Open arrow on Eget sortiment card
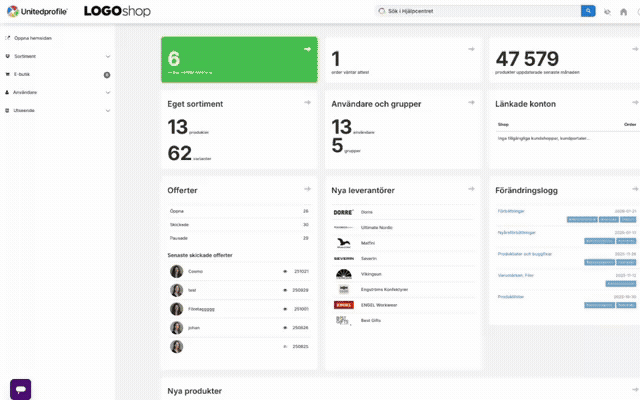The width and height of the screenshot is (640, 400). click(x=307, y=102)
